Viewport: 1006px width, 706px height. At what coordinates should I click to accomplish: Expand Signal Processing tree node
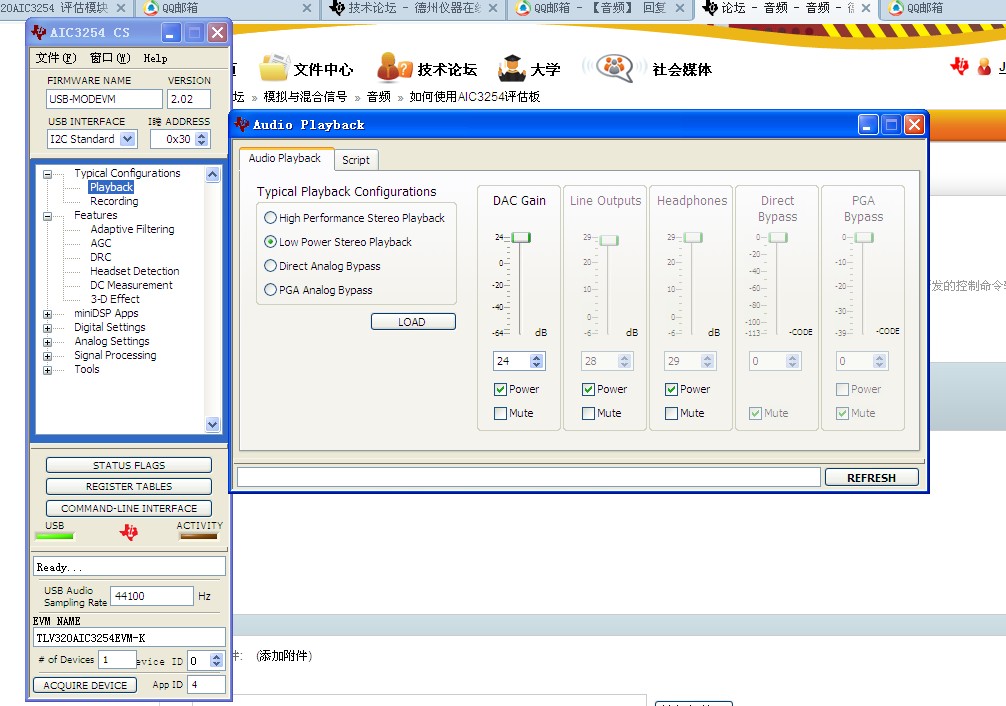pos(47,356)
